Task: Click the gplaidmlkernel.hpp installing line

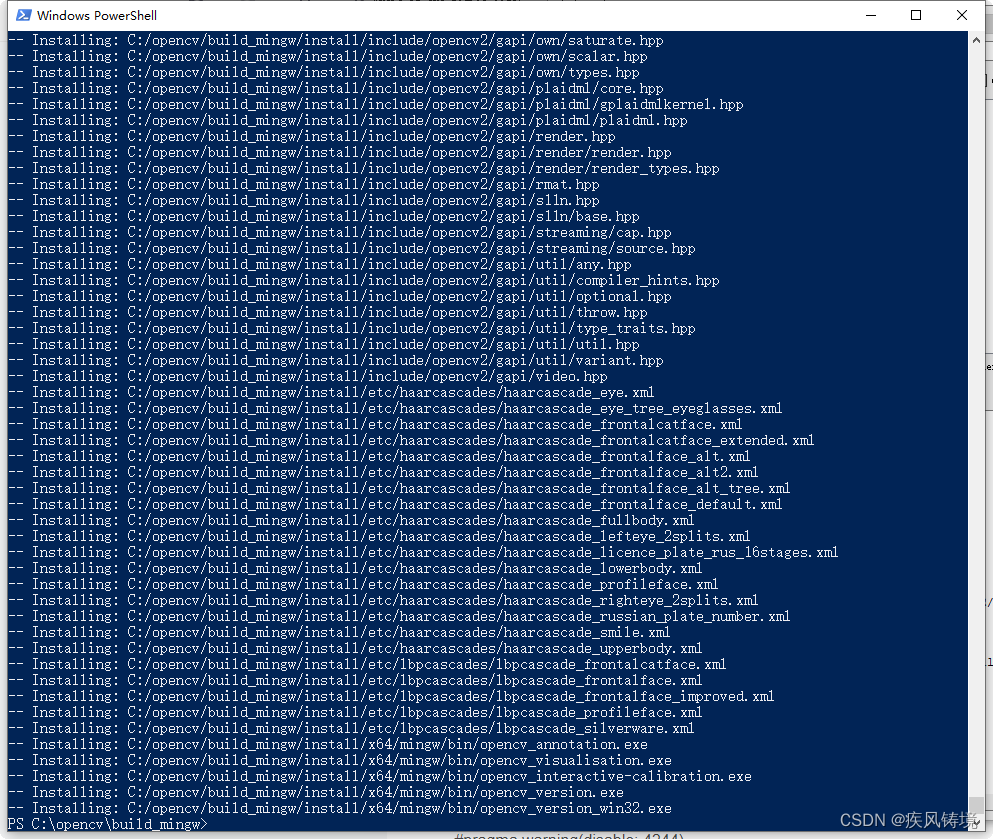Action: (376, 104)
